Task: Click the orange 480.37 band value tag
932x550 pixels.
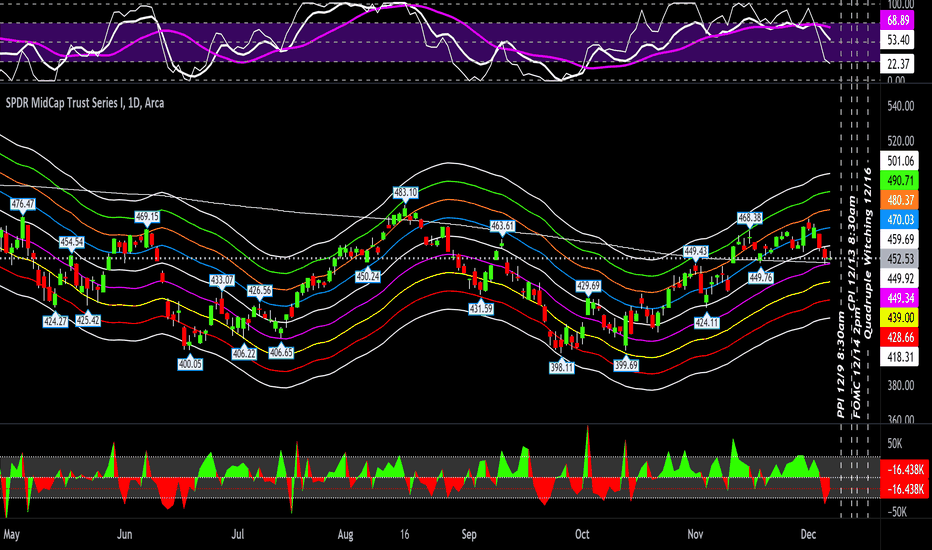Action: pyautogui.click(x=900, y=200)
